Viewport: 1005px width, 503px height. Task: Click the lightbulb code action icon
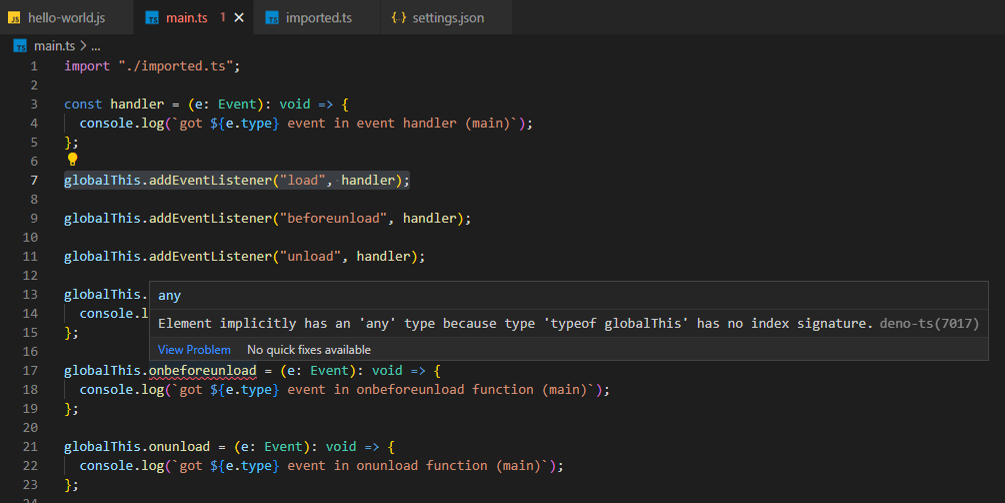coord(72,159)
